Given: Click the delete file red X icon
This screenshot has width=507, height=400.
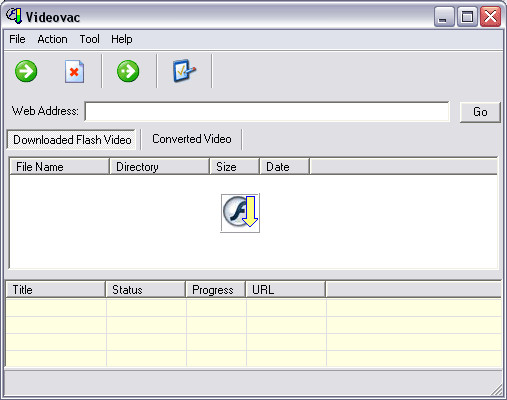Looking at the screenshot, I should pos(74,71).
